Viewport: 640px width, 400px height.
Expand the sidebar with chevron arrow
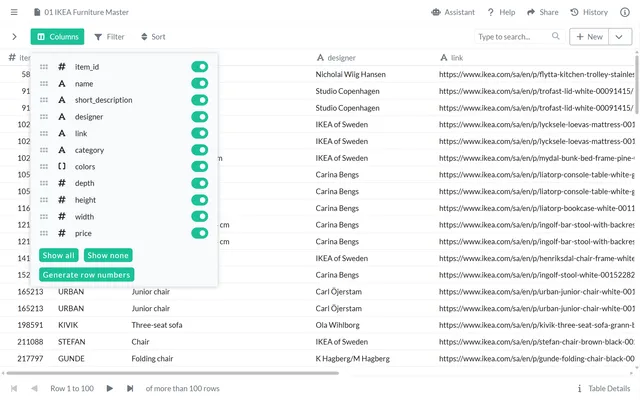[13, 36]
